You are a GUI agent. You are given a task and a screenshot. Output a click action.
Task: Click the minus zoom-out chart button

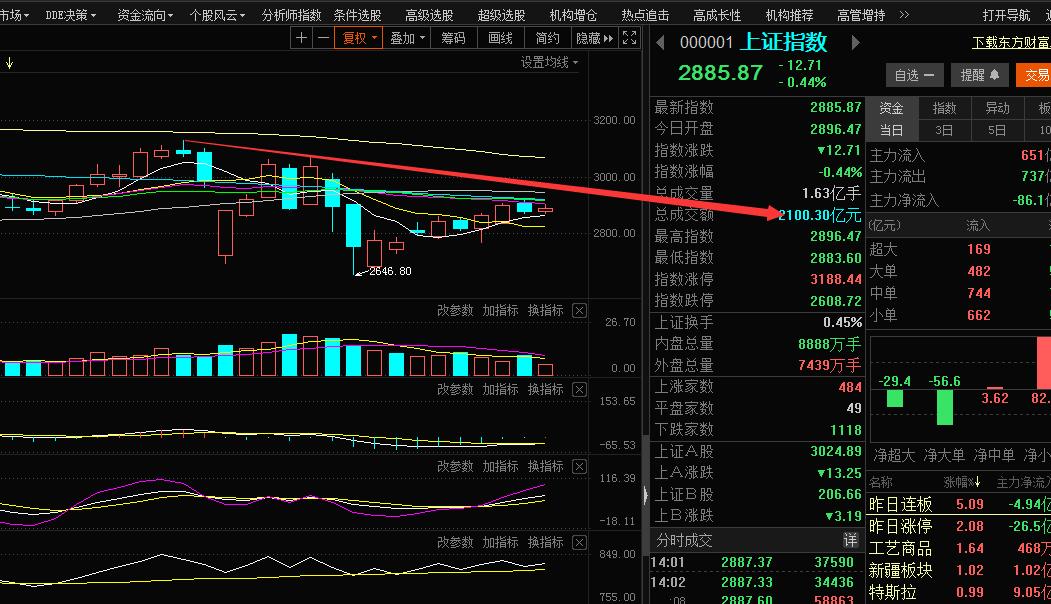pos(323,38)
